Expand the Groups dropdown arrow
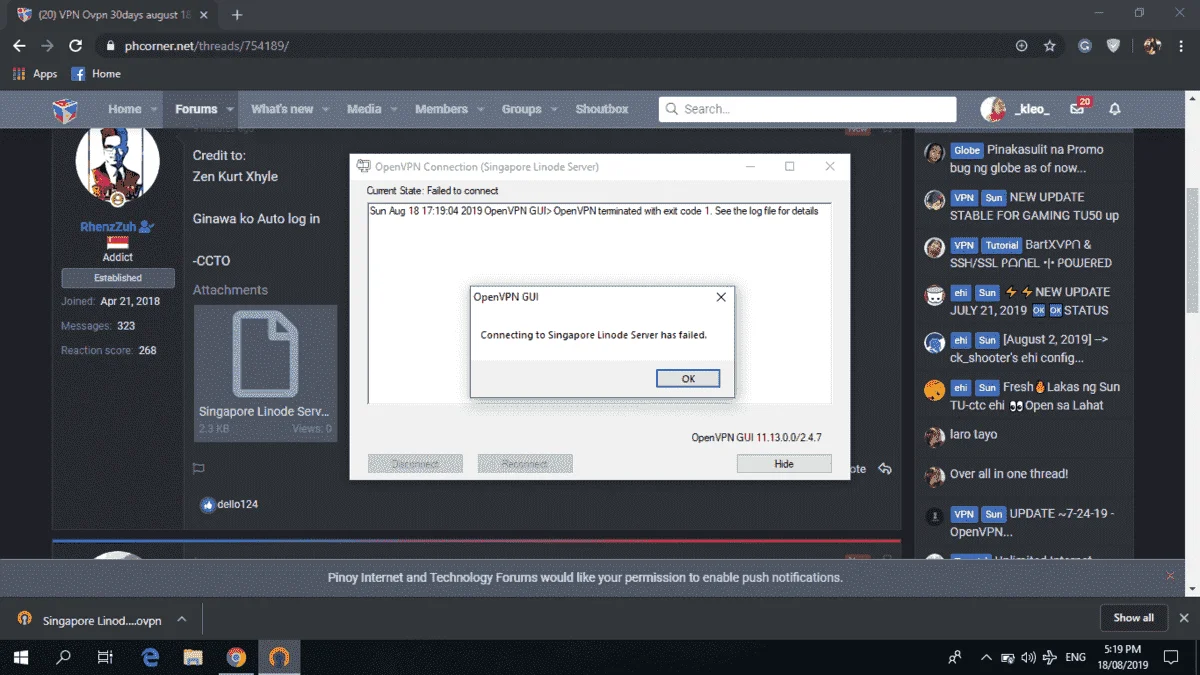 pos(554,109)
